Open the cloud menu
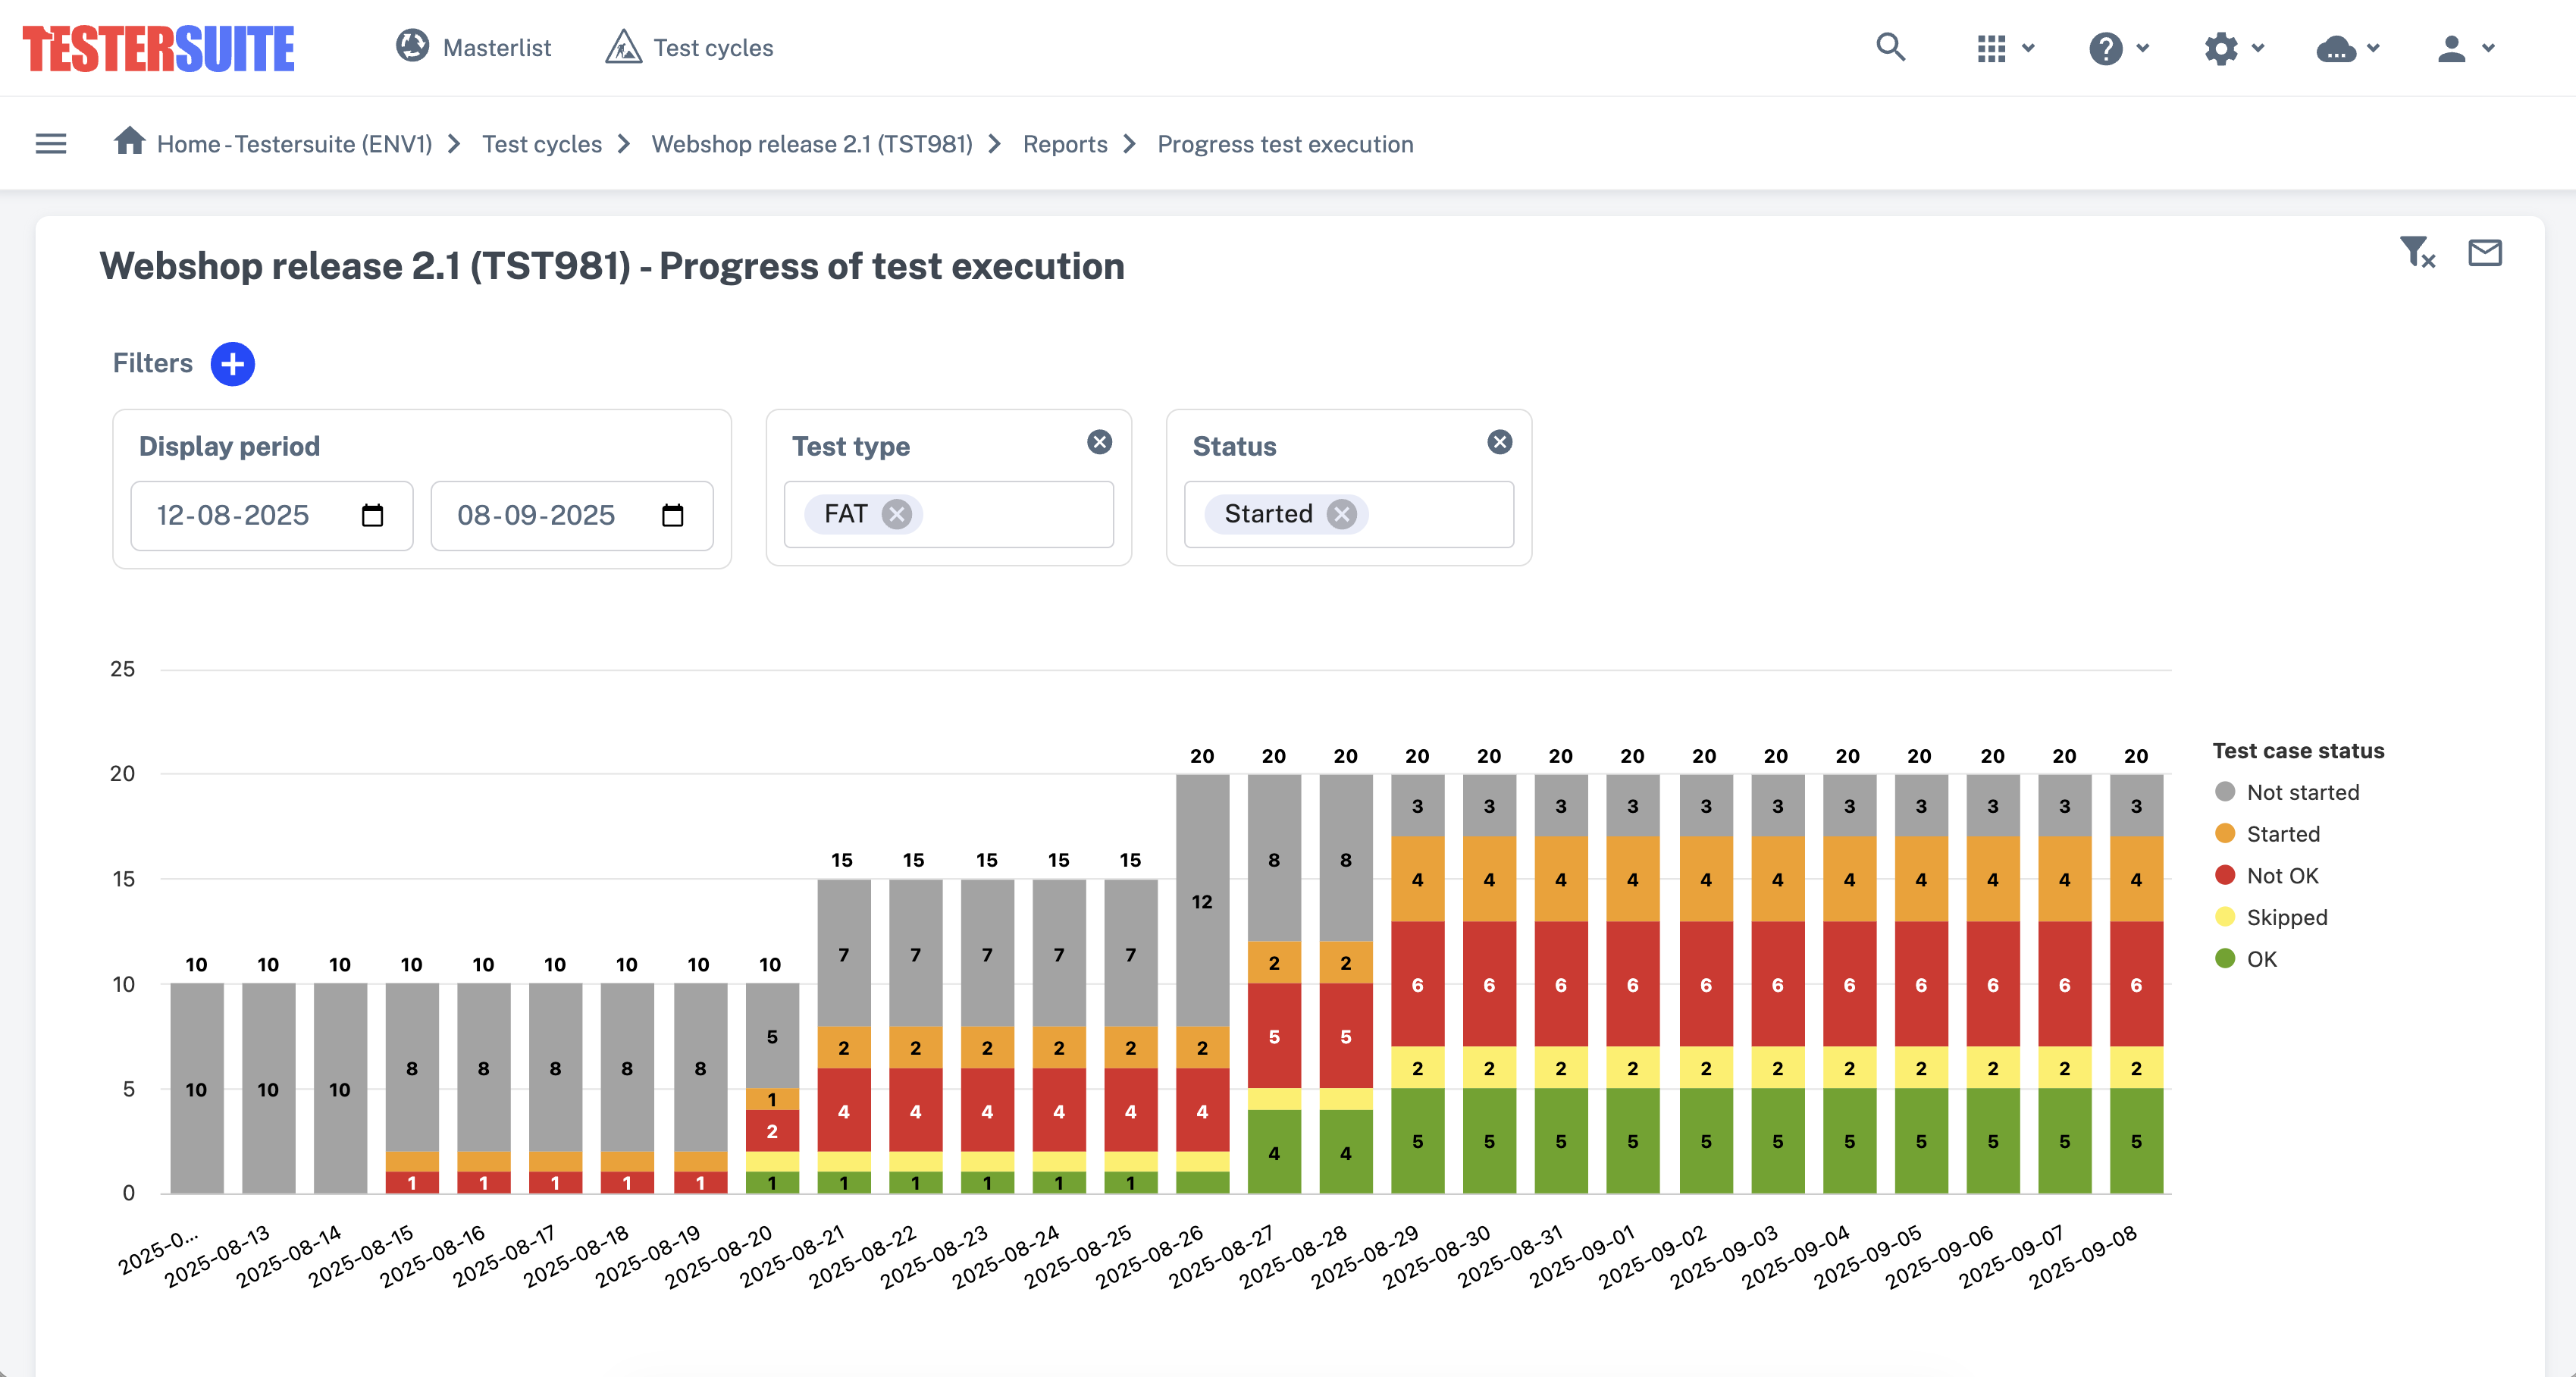 pos(2336,48)
